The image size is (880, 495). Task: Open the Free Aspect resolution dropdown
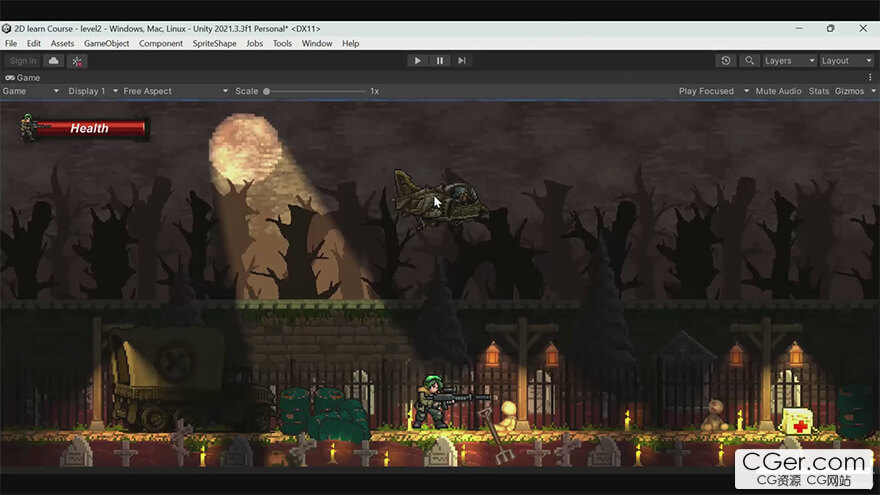click(176, 91)
